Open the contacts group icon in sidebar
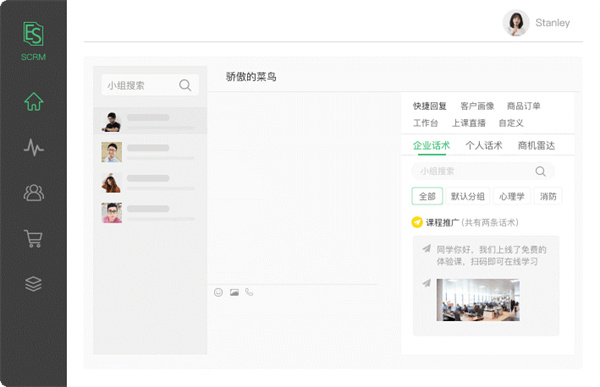This screenshot has height=387, width=600. 34,193
